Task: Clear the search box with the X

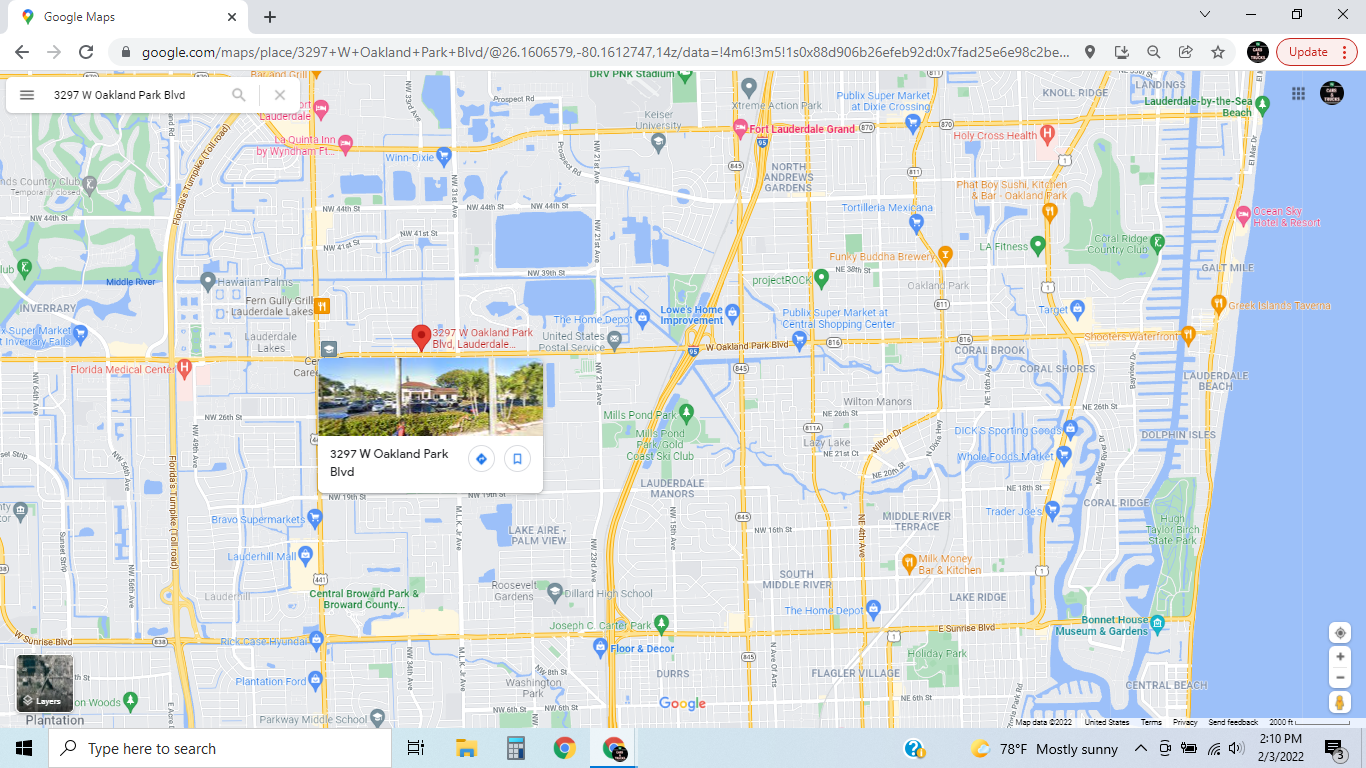Action: pyautogui.click(x=280, y=95)
